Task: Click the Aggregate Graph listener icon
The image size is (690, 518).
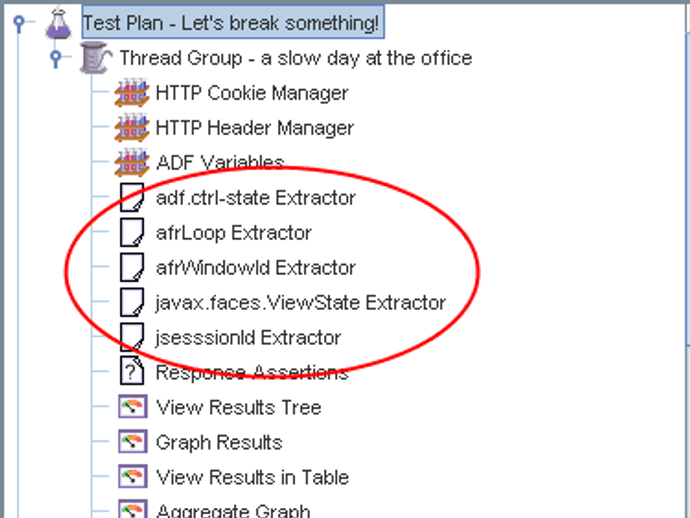Action: (x=132, y=510)
